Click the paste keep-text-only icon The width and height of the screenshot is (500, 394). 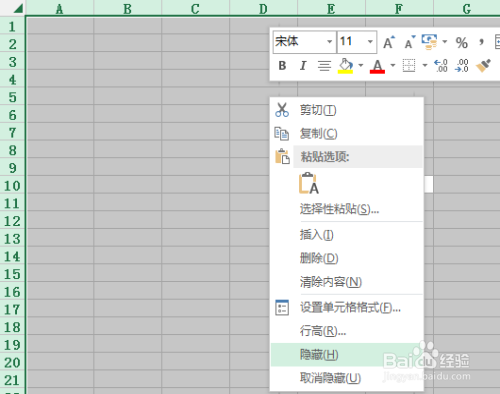pyautogui.click(x=308, y=183)
